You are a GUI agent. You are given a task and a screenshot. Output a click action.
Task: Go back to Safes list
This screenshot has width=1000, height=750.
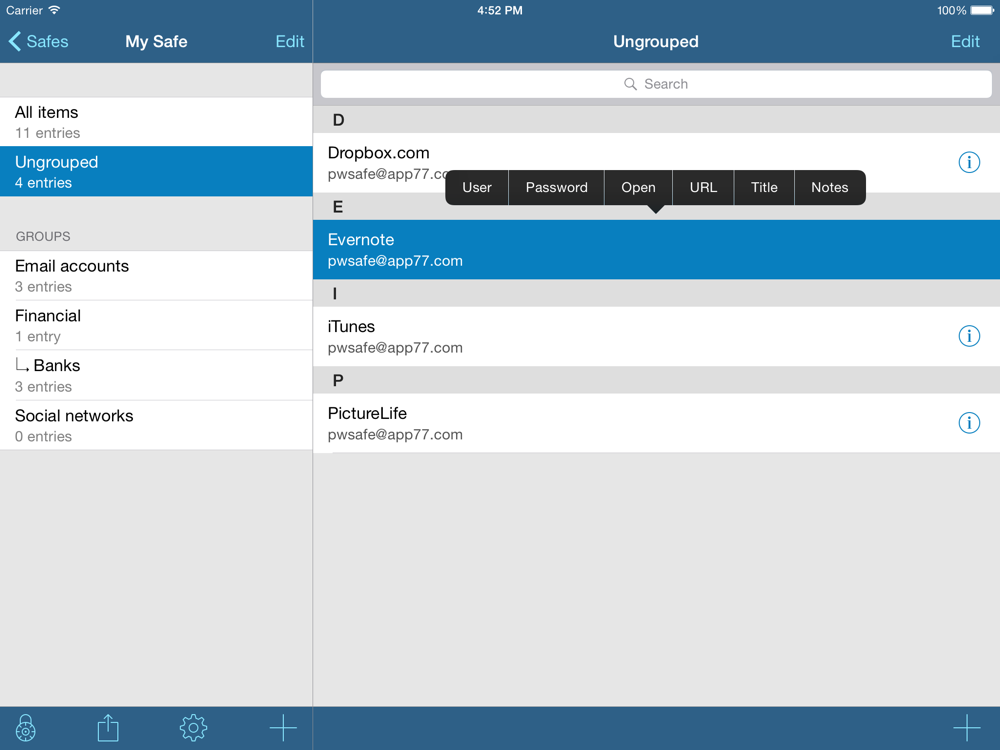coord(38,41)
